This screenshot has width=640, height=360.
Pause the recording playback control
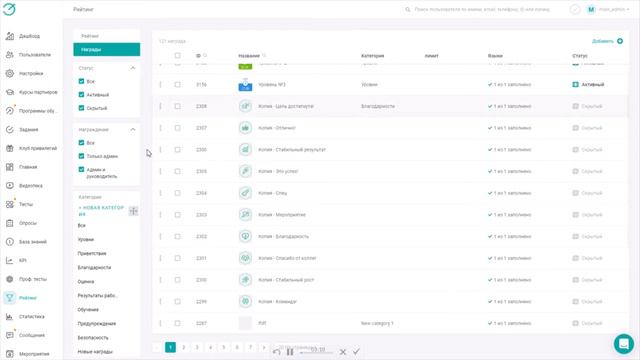pos(290,351)
